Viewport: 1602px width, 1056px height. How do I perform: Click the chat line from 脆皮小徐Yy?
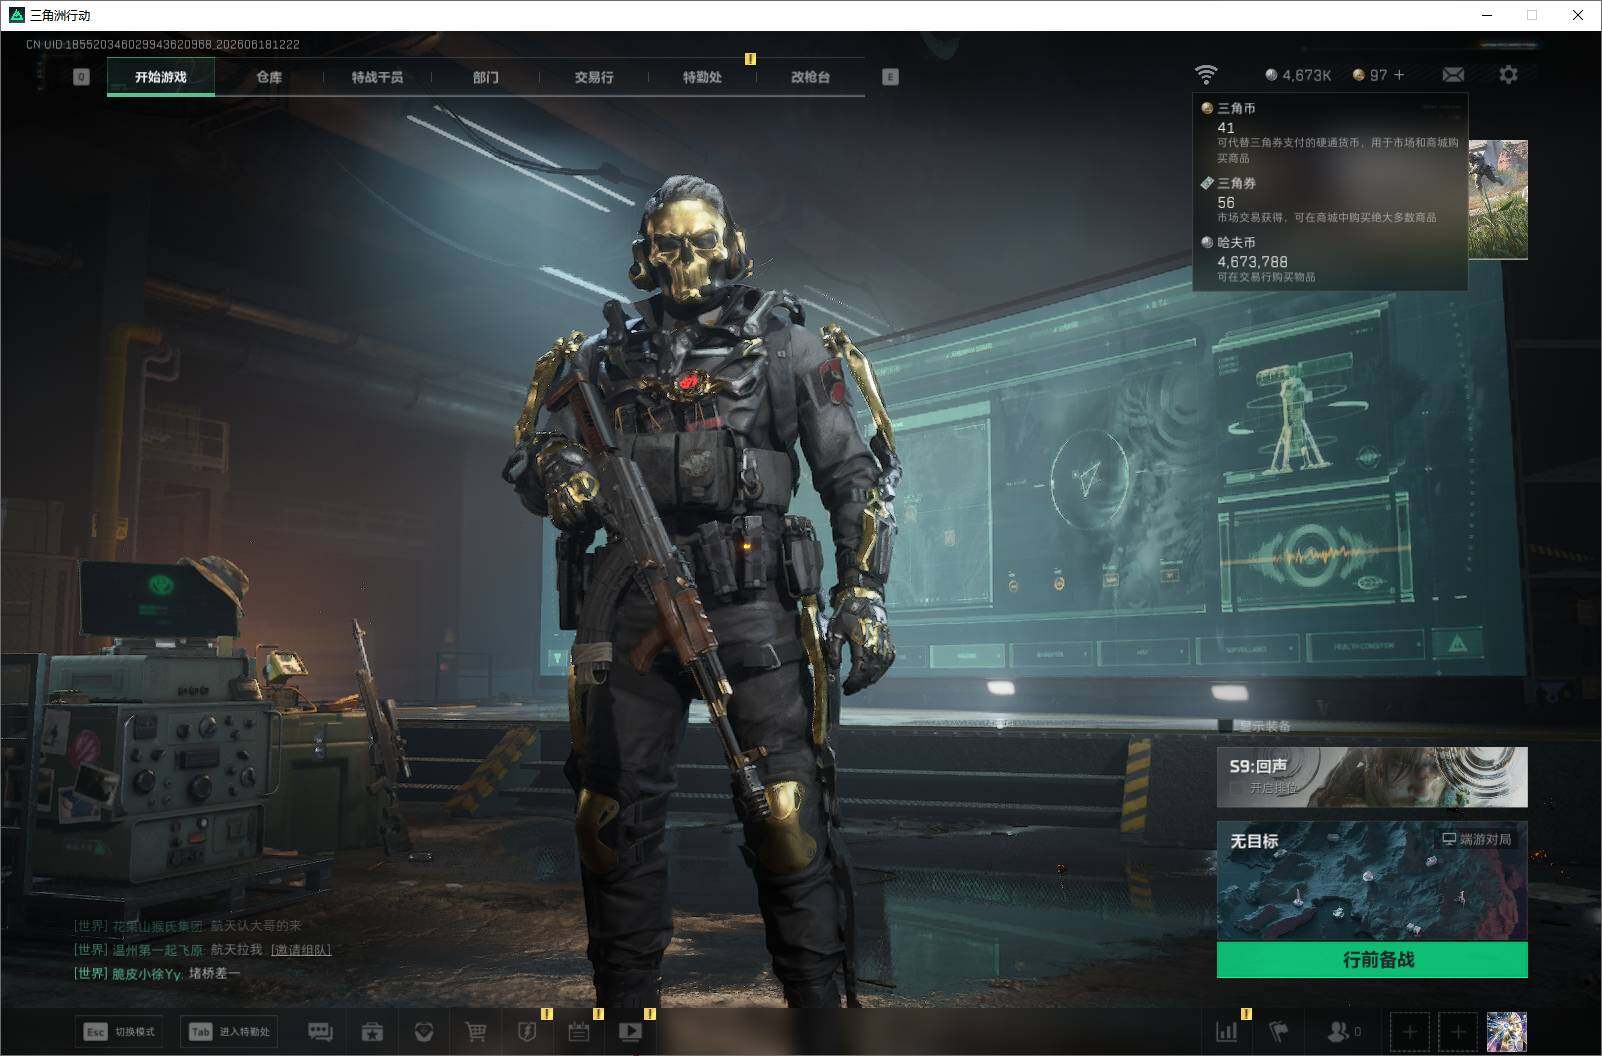(x=157, y=973)
